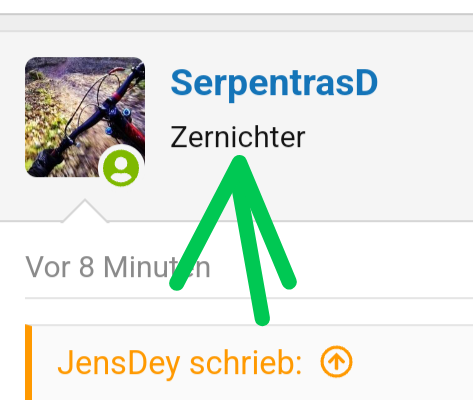Open SerpentrasD's mountain bike avatar picture
The height and width of the screenshot is (400, 473).
tap(85, 117)
